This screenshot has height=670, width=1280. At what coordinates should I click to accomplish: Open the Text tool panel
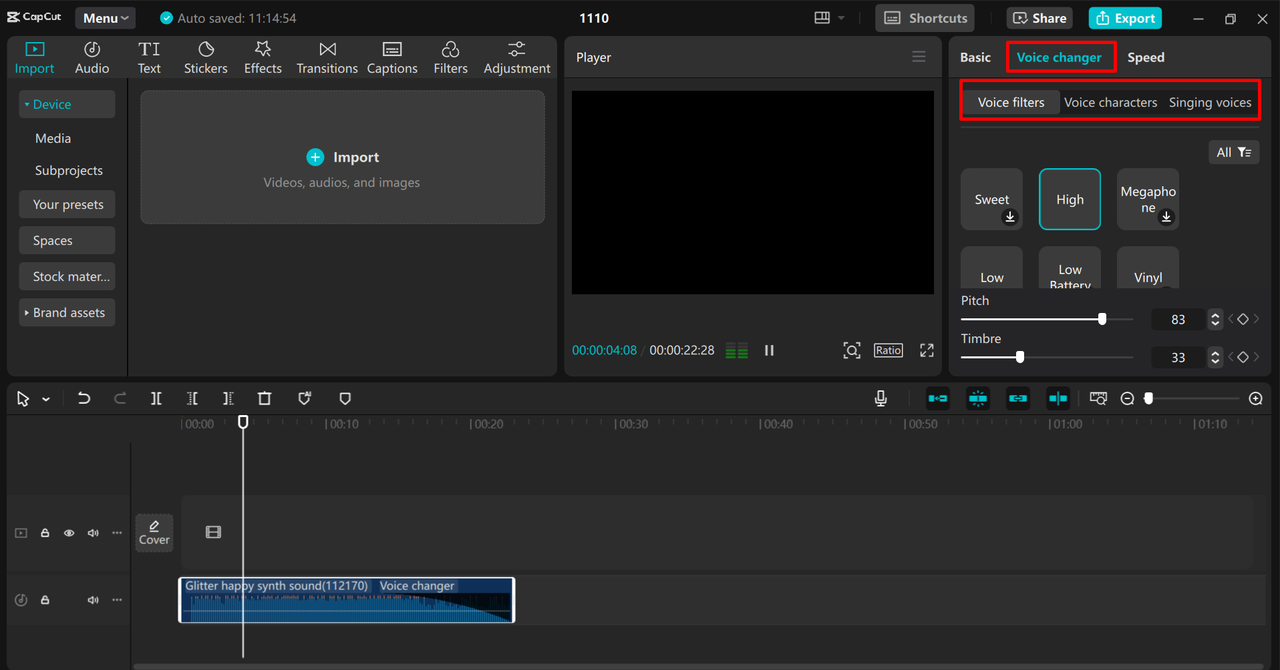coord(149,58)
